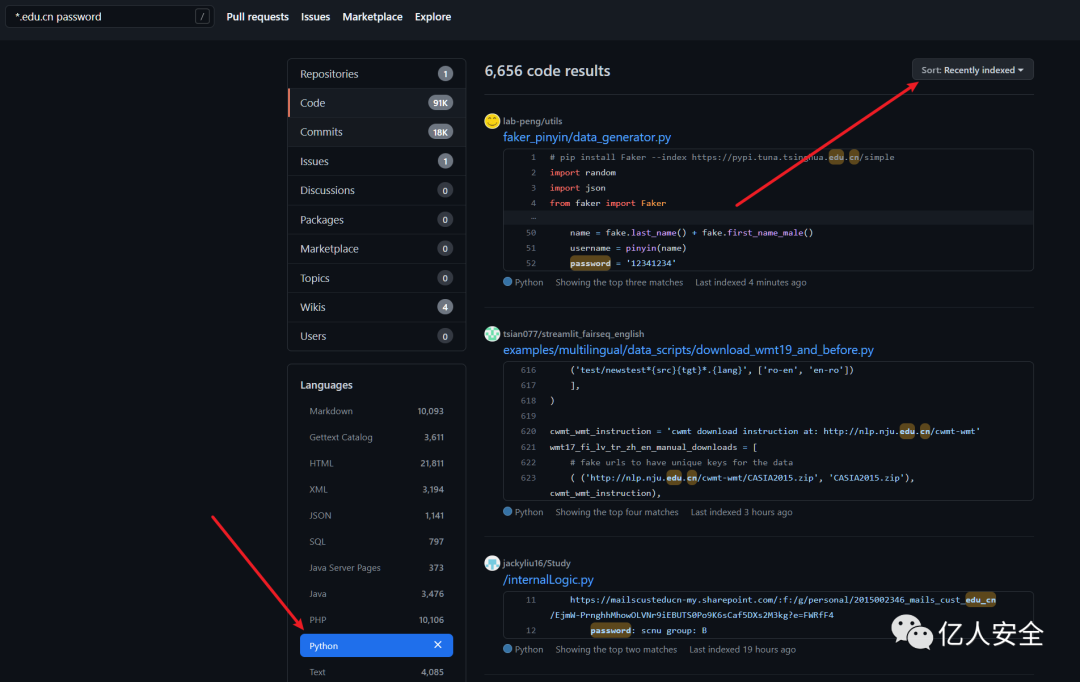The width and height of the screenshot is (1080, 682).
Task: Click 'Last indexed 4 minutes ago' text
Action: point(750,282)
